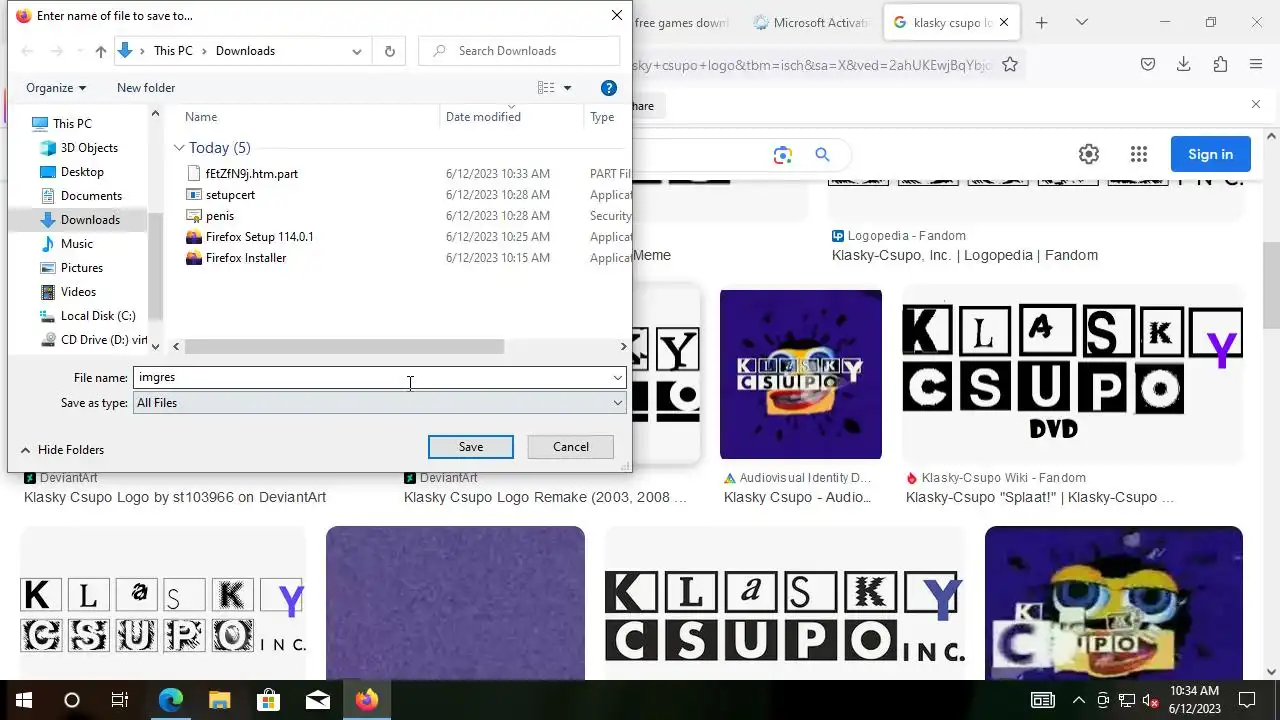Switch to the free games download tab
Viewport: 1280px width, 720px height.
[x=681, y=22]
